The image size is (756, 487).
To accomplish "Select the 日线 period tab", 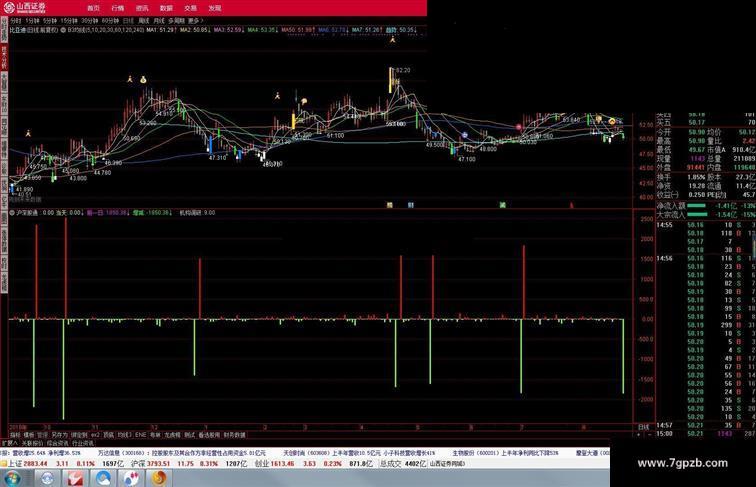I will pyautogui.click(x=128, y=21).
